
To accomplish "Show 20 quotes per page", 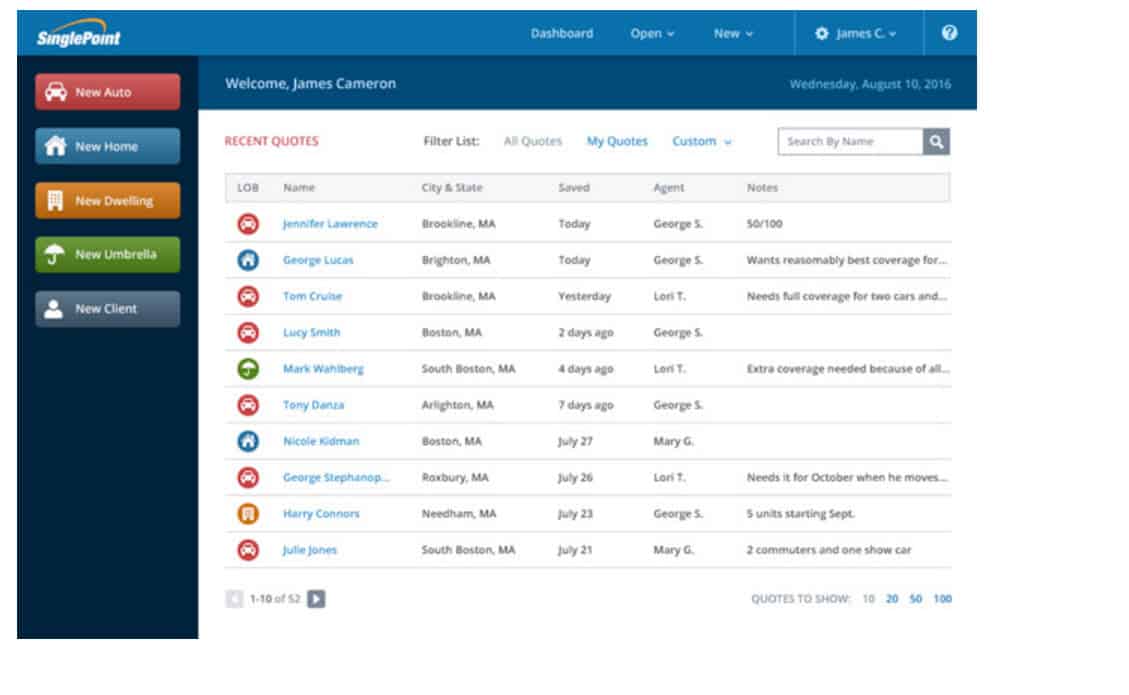I will 892,598.
